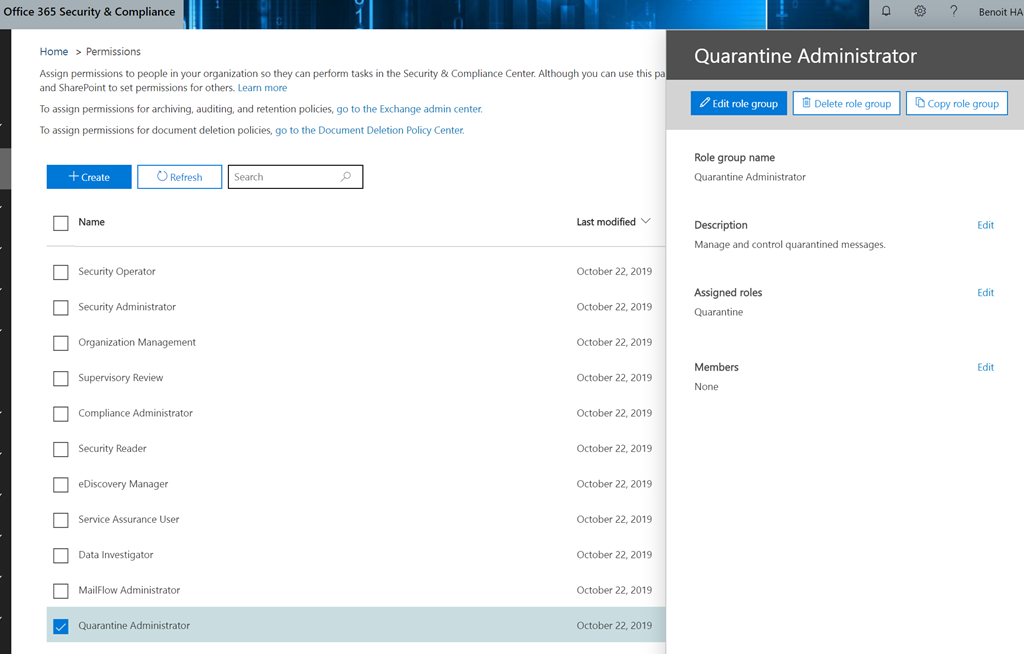Navigate to Home in breadcrumb

coord(54,52)
